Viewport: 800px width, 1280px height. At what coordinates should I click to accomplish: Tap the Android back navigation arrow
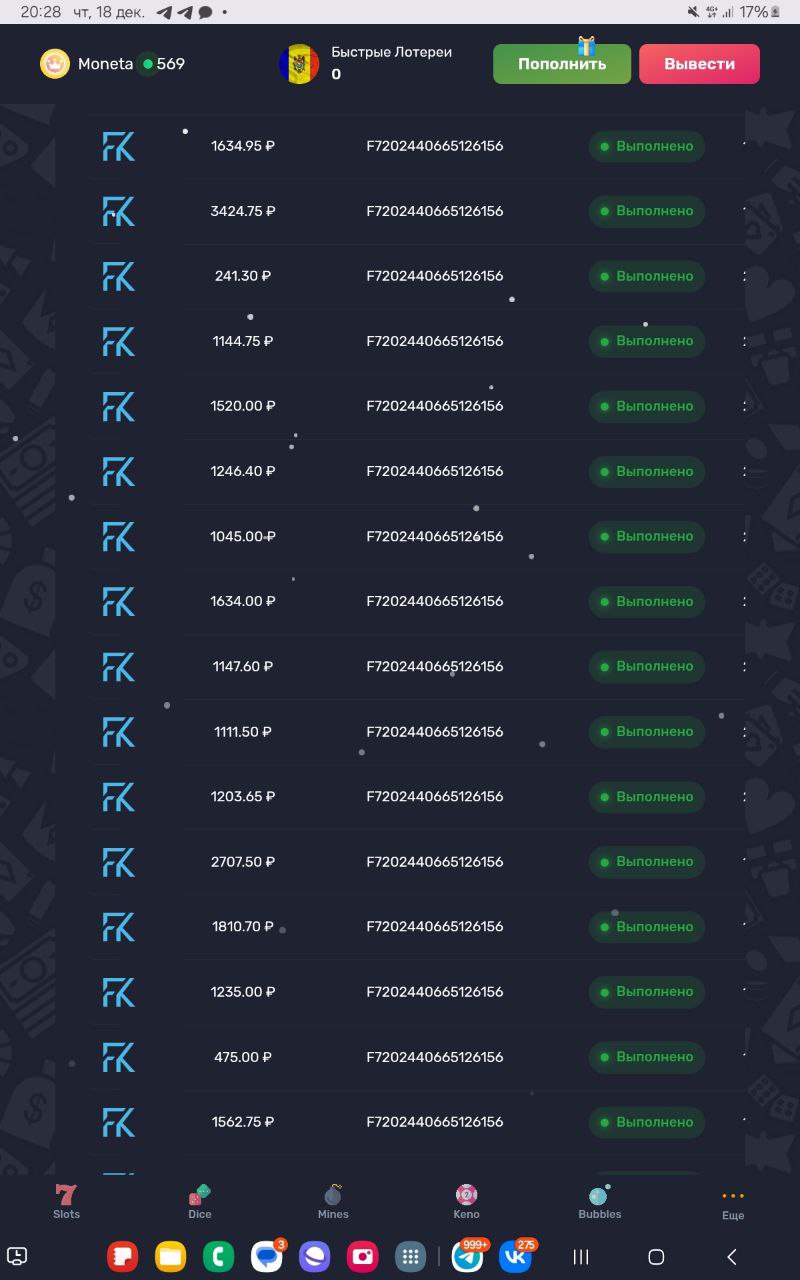pos(731,1257)
